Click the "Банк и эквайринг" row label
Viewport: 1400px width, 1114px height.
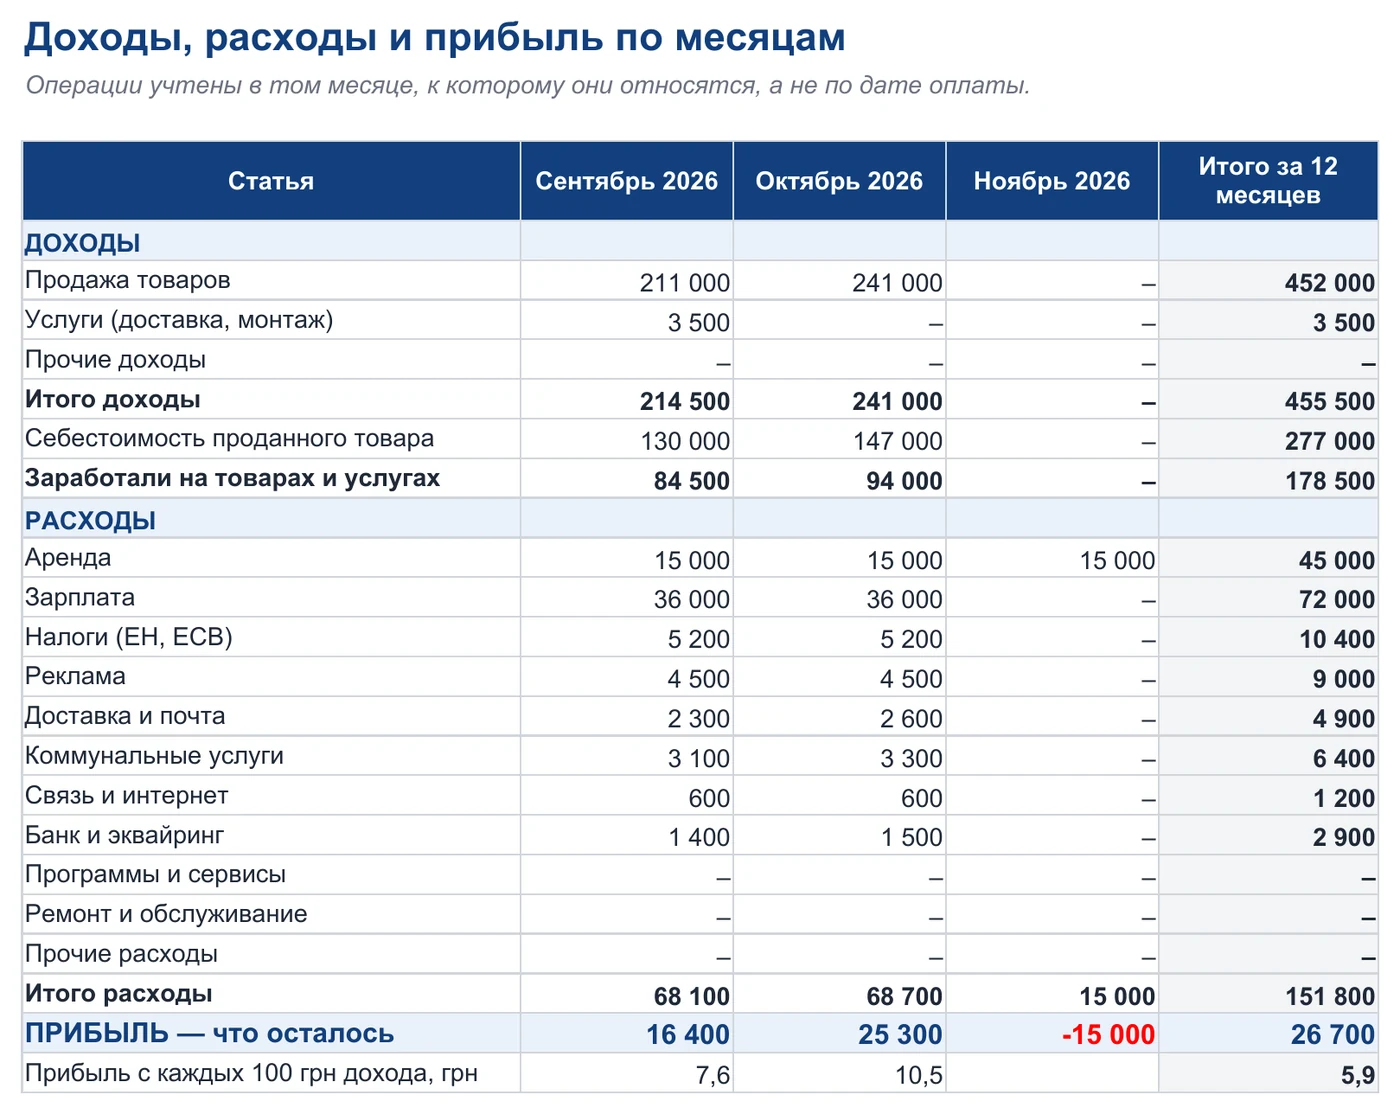click(124, 835)
